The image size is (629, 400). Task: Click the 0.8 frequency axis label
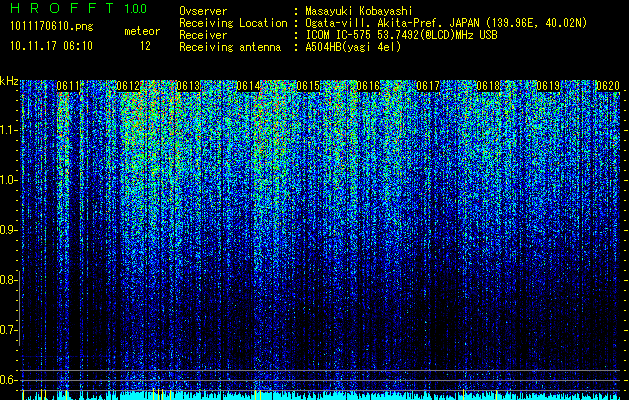8,280
